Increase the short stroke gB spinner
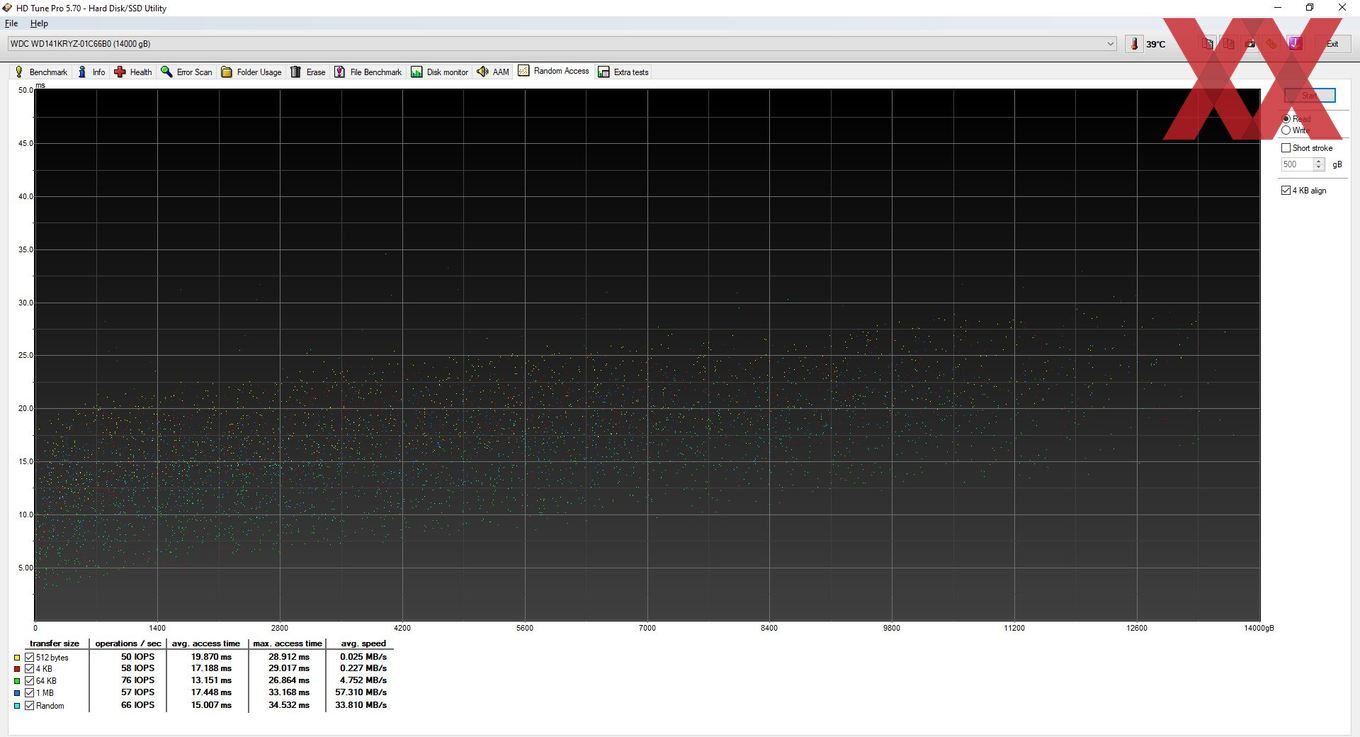 pyautogui.click(x=1319, y=161)
